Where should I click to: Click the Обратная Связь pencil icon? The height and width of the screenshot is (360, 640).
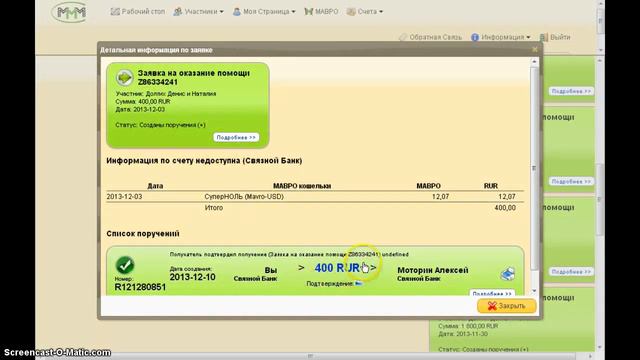click(x=403, y=37)
